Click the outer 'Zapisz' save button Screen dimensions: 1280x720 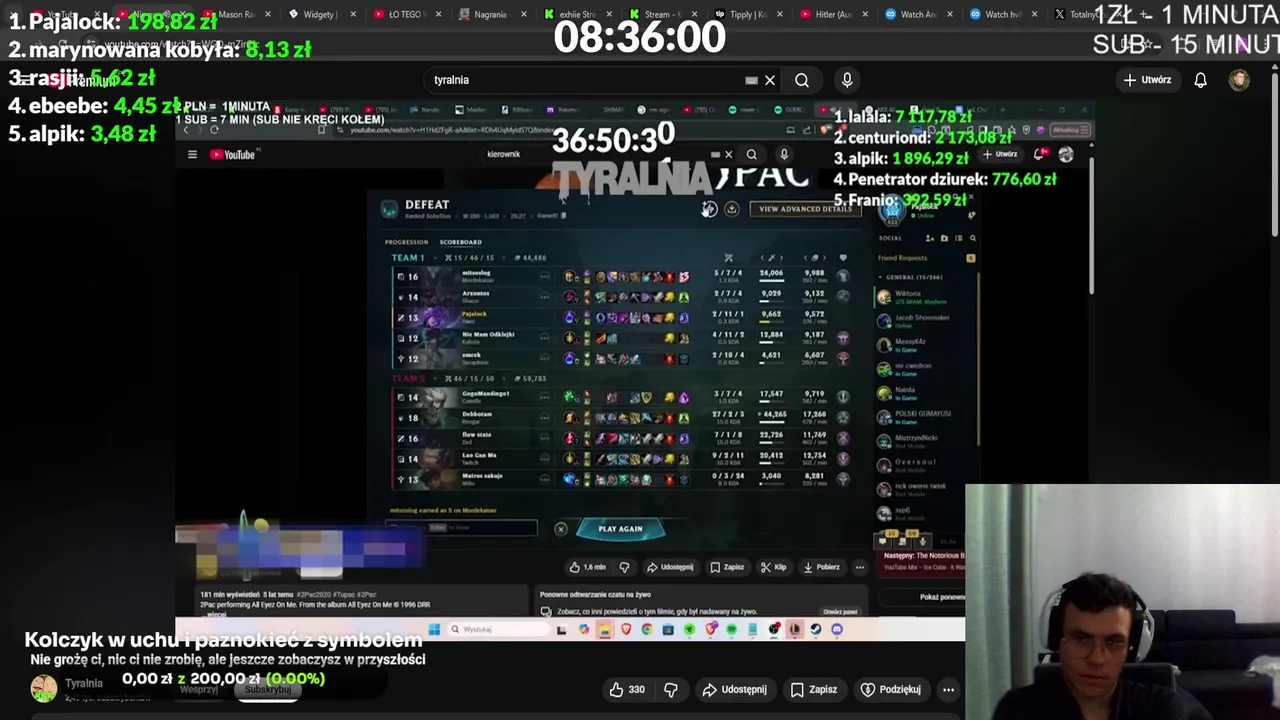coord(813,689)
